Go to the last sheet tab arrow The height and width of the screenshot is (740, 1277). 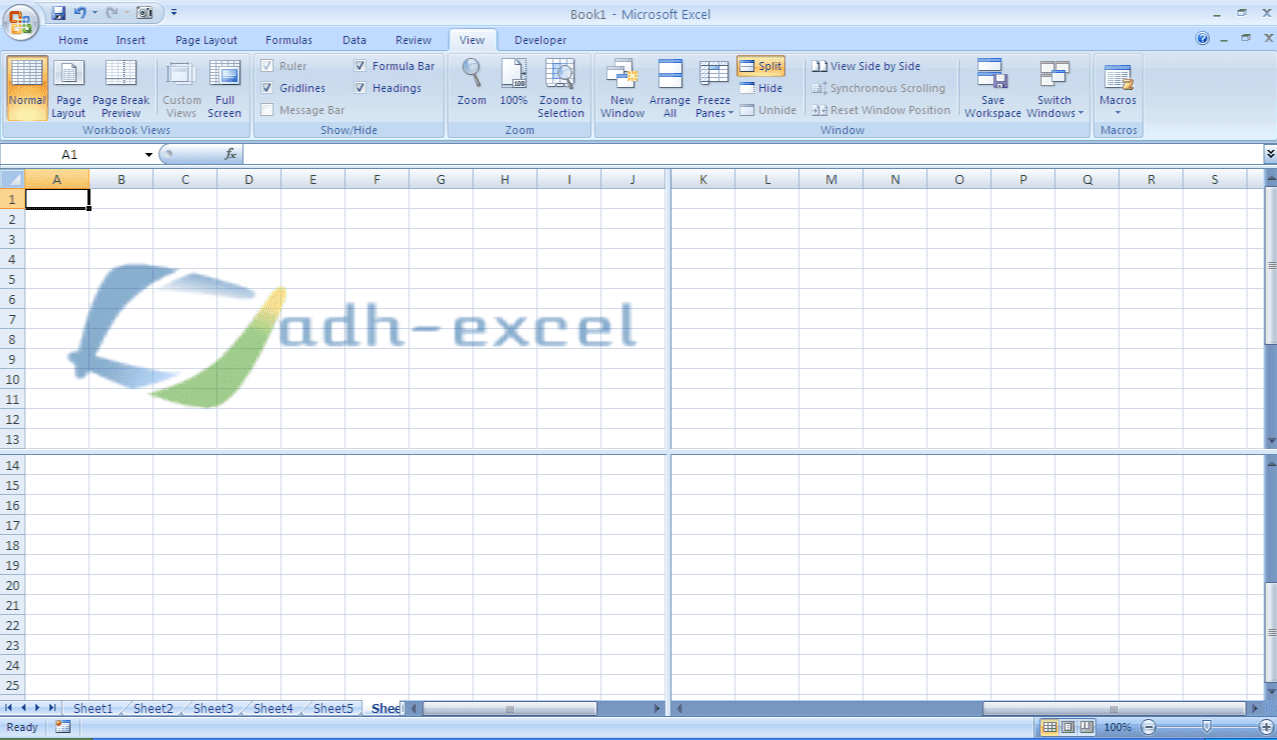pyautogui.click(x=52, y=708)
